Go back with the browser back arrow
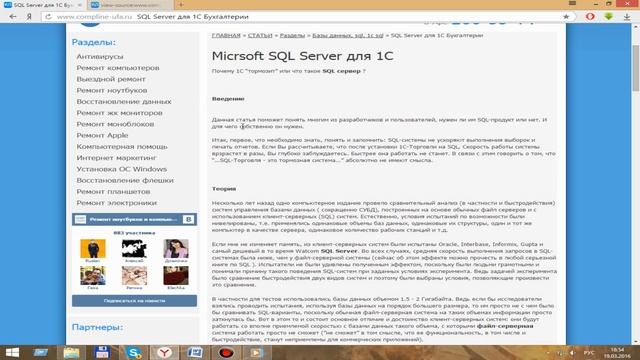The width and height of the screenshot is (640, 360). tap(13, 17)
